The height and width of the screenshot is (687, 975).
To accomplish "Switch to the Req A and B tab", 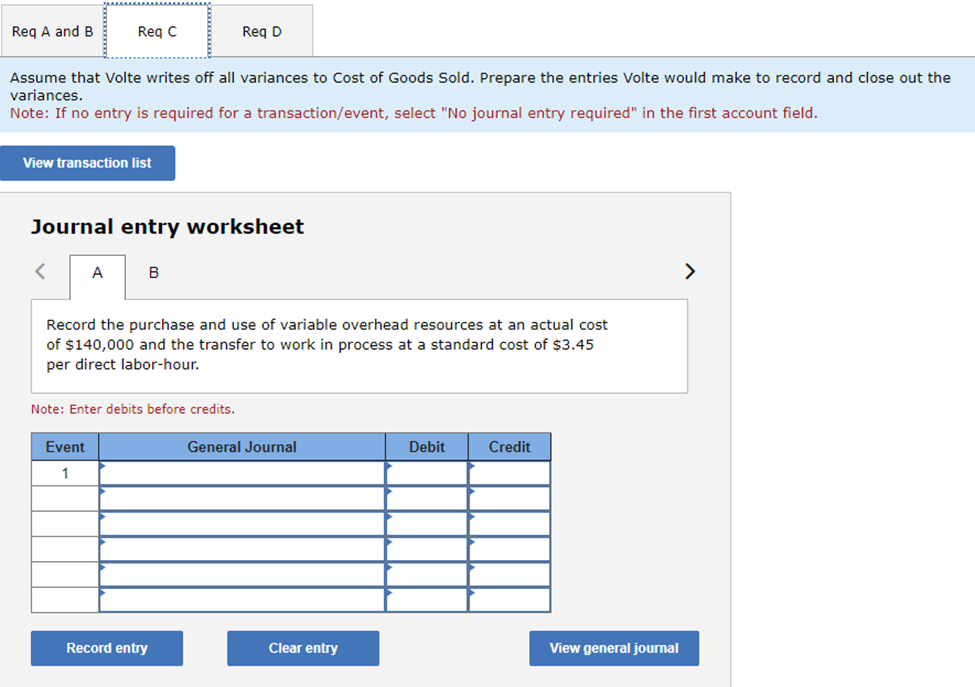I will pos(52,31).
